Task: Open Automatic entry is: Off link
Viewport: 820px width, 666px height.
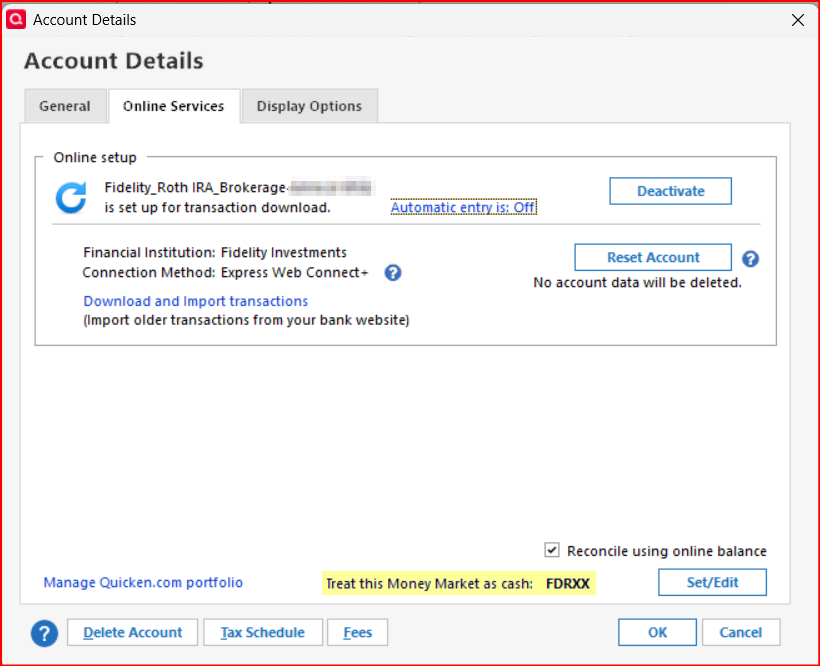Action: (x=463, y=208)
